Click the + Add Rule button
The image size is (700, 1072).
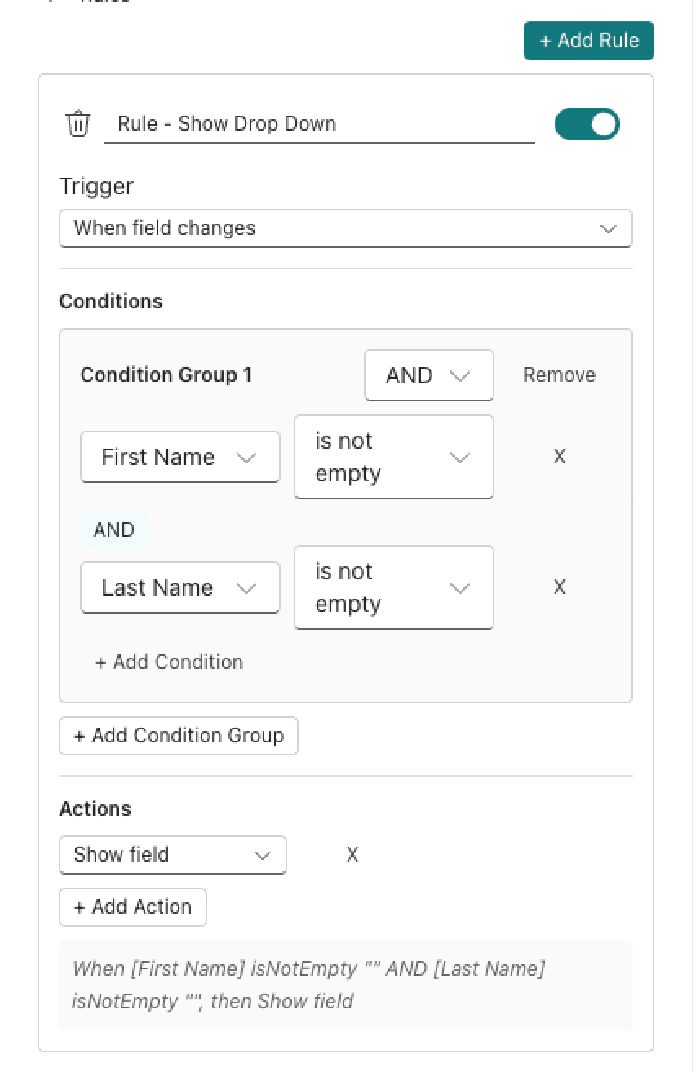click(588, 40)
